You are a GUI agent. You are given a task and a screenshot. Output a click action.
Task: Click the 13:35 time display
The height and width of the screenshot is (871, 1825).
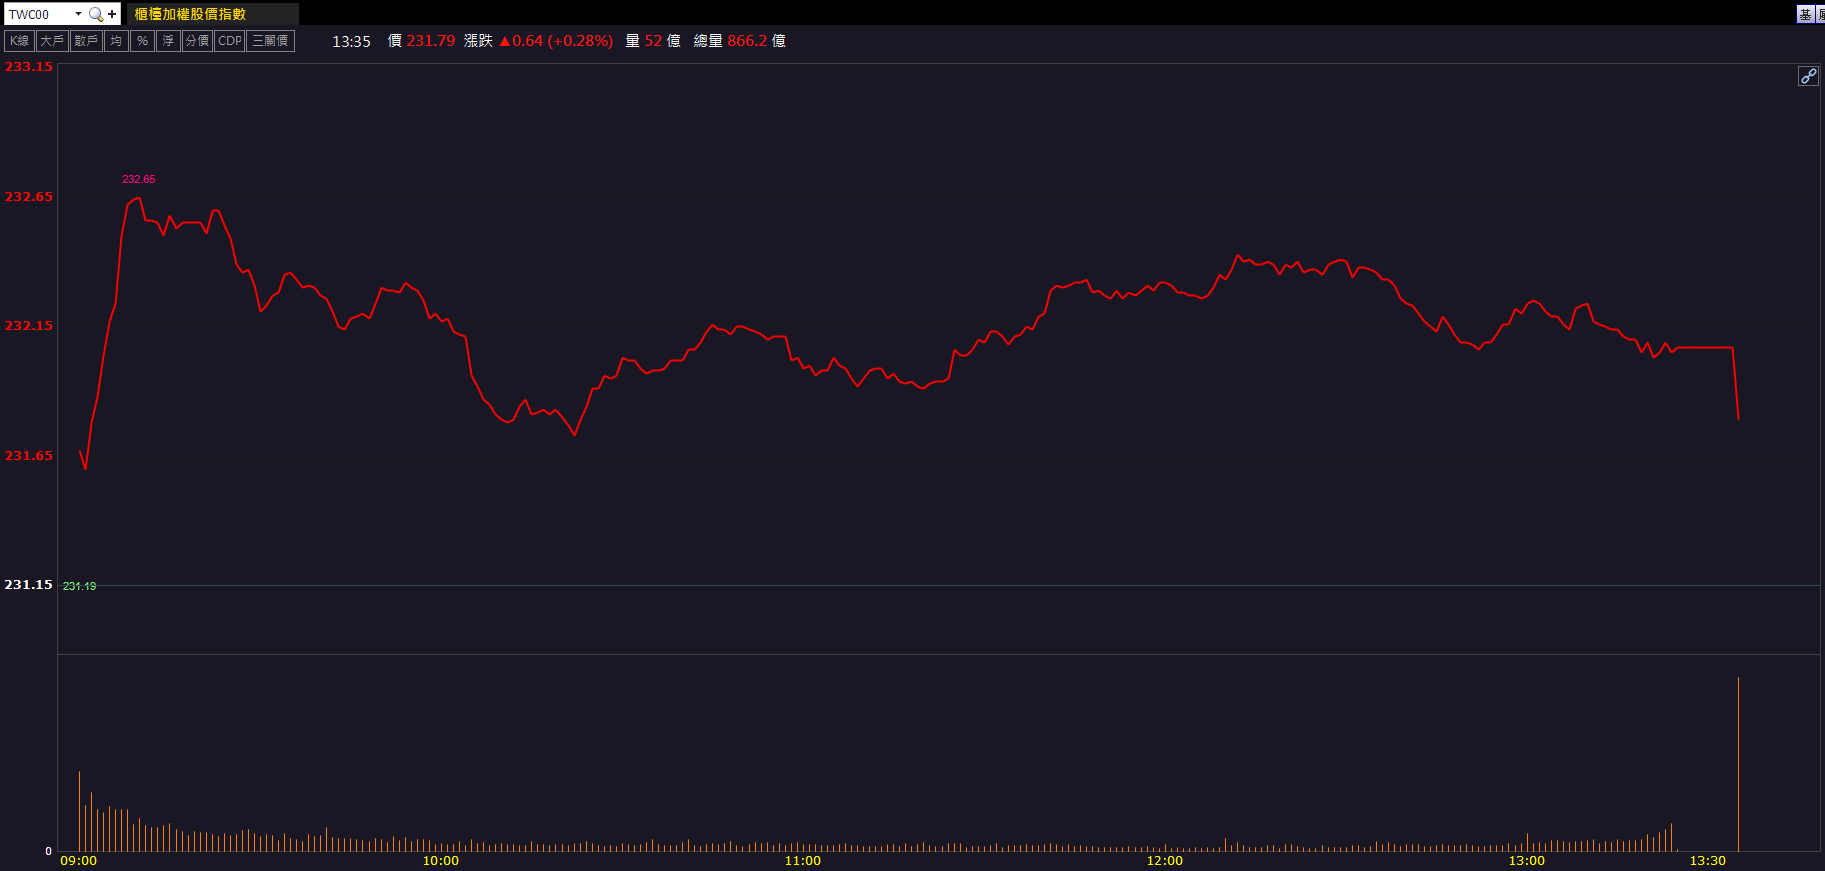pos(351,41)
